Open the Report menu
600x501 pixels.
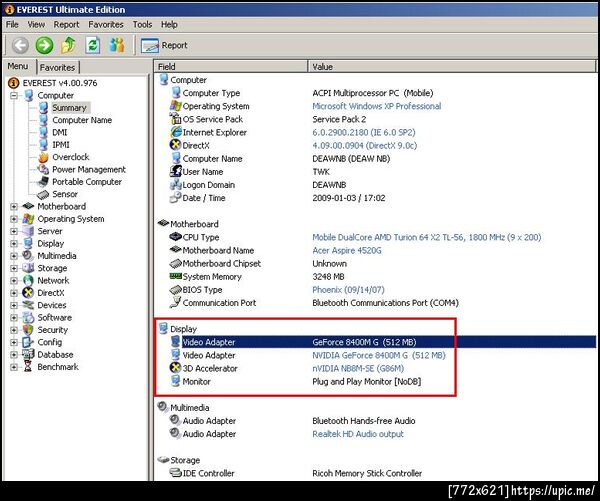(x=66, y=24)
